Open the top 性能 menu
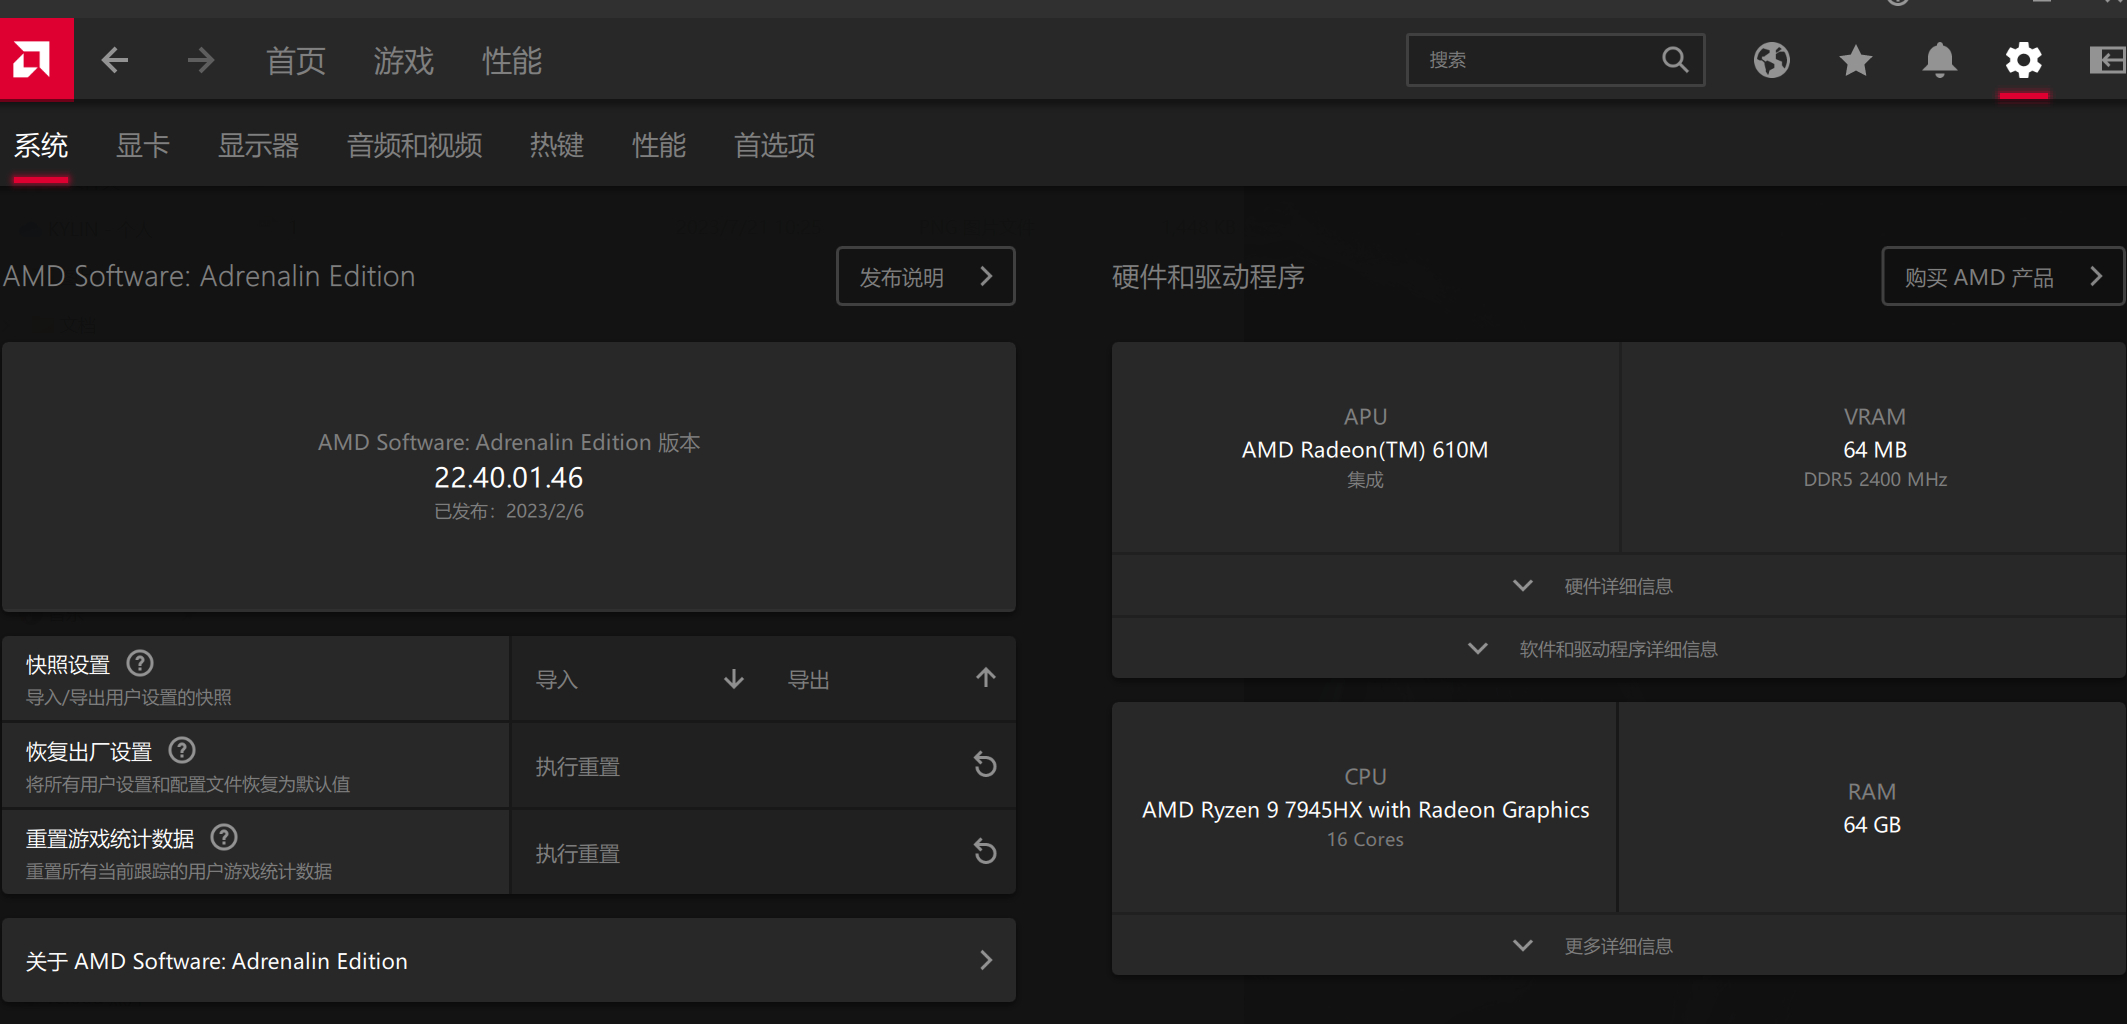Screen dimensions: 2127x1024 [512, 61]
